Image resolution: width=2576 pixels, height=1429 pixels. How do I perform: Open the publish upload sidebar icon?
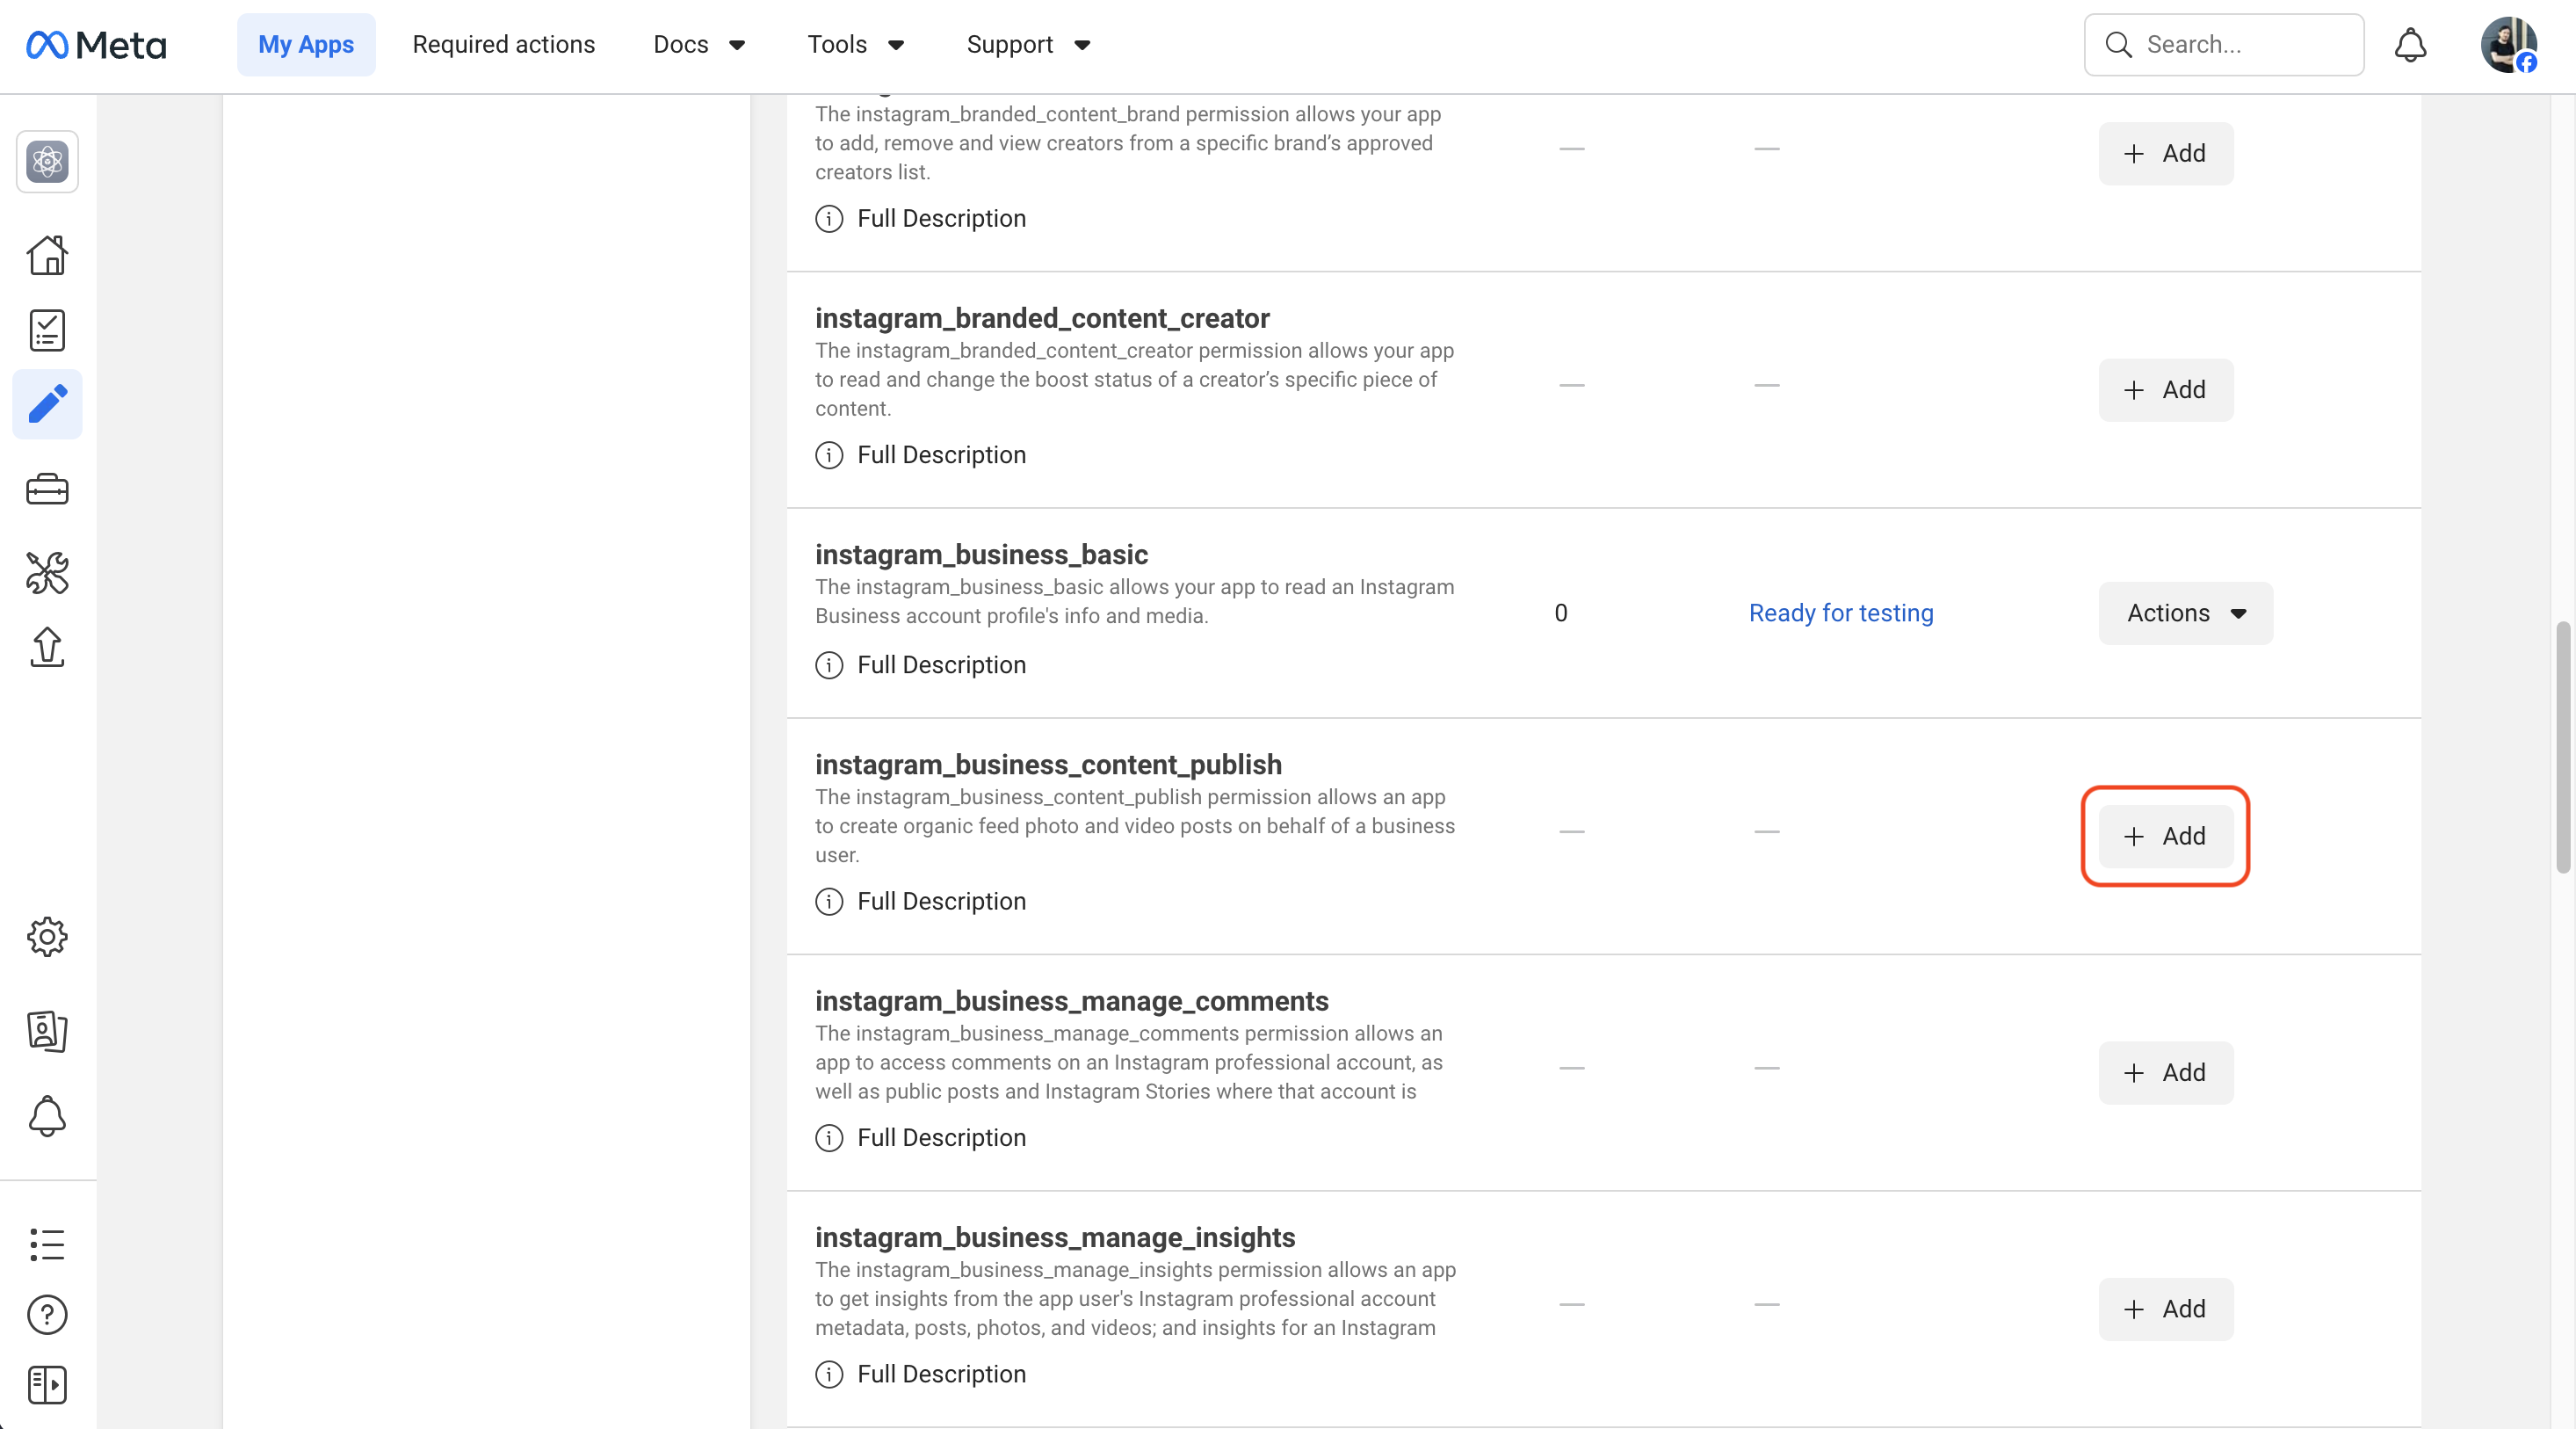(x=47, y=647)
